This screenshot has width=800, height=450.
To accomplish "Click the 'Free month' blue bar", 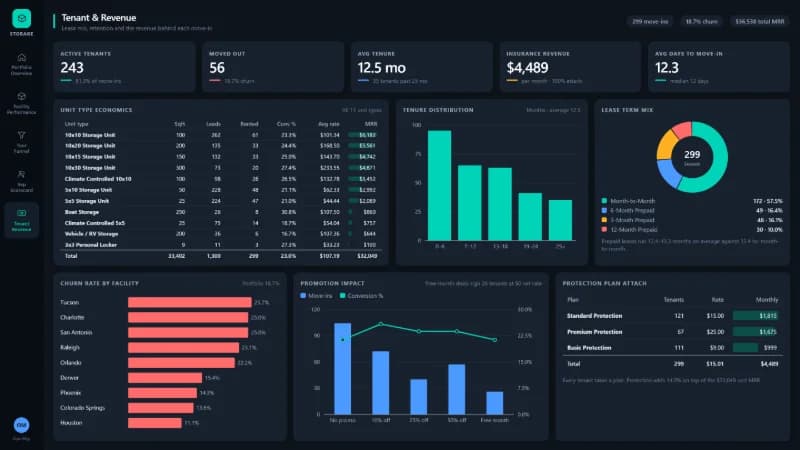I will click(x=494, y=403).
